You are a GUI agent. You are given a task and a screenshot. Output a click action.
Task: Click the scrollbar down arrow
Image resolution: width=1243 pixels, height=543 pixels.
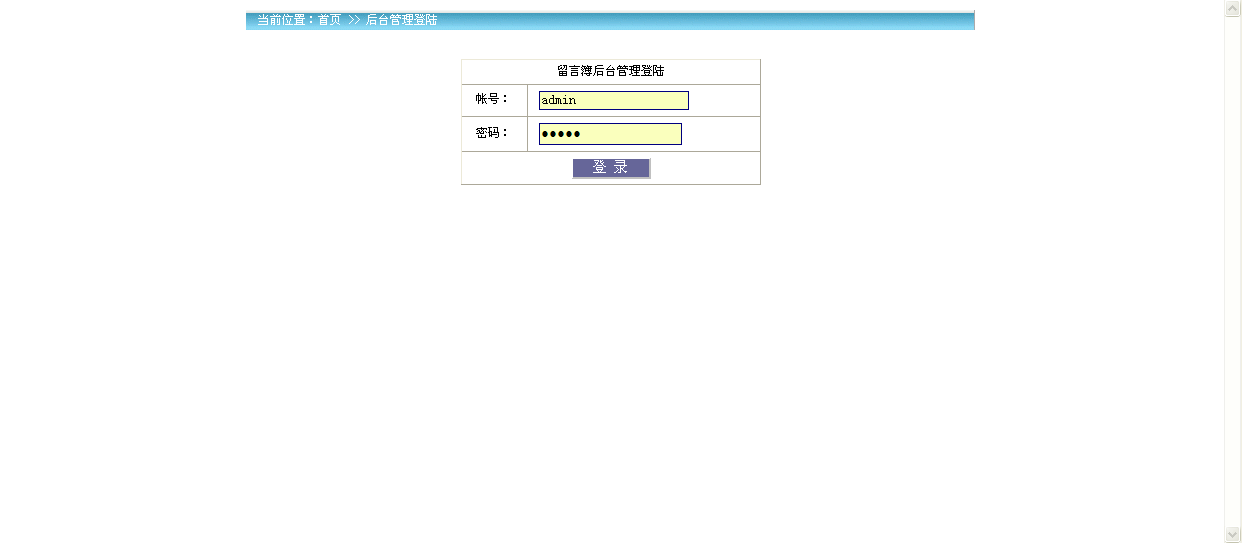1233,535
